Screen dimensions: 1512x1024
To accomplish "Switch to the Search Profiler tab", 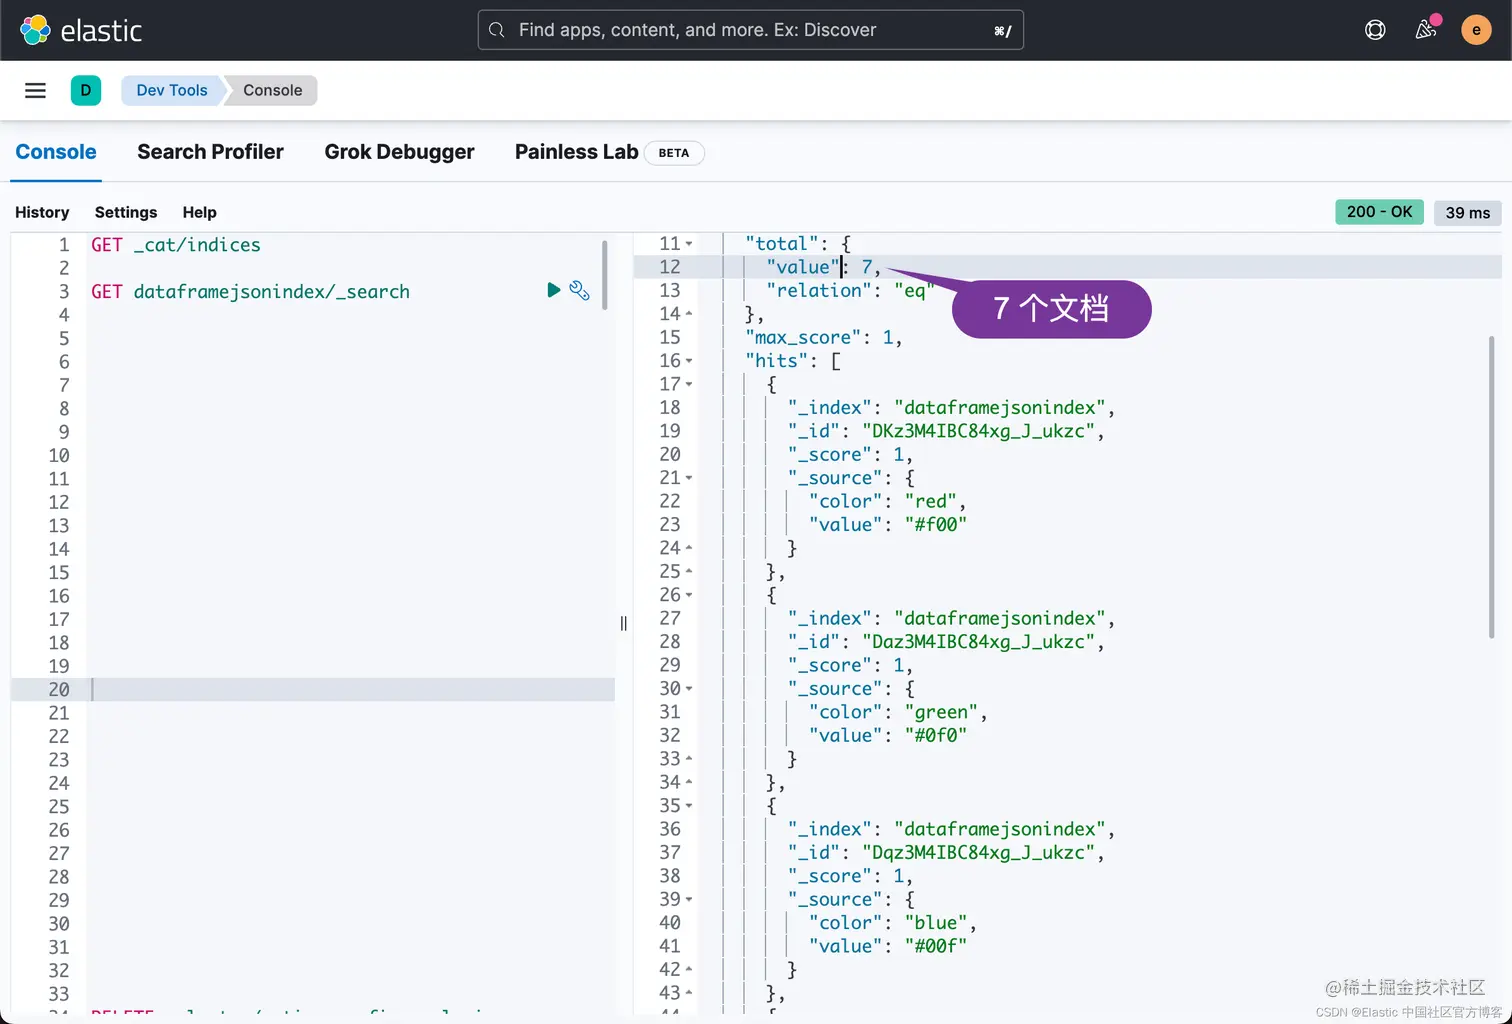I will coord(210,152).
